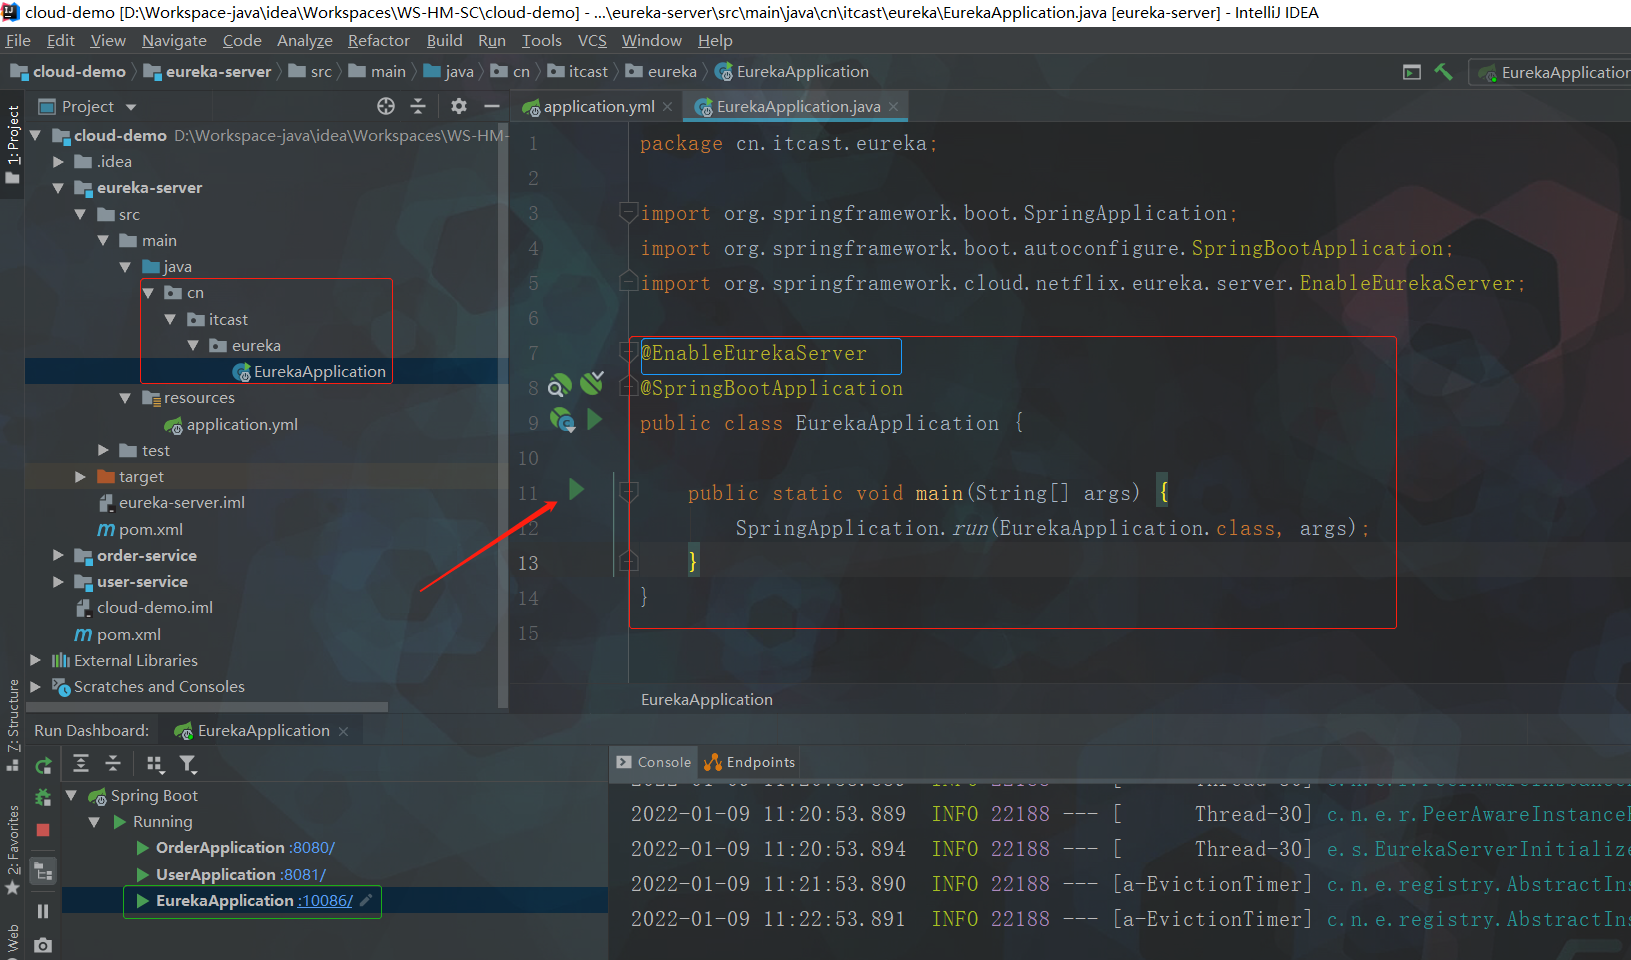Image resolution: width=1631 pixels, height=960 pixels.
Task: Open the Project view dropdown
Action: click(x=131, y=107)
